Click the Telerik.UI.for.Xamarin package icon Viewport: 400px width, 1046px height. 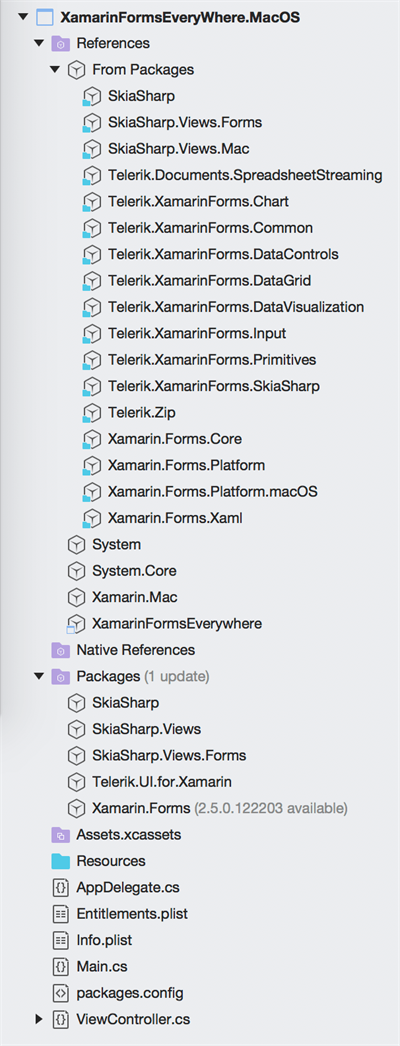(77, 782)
